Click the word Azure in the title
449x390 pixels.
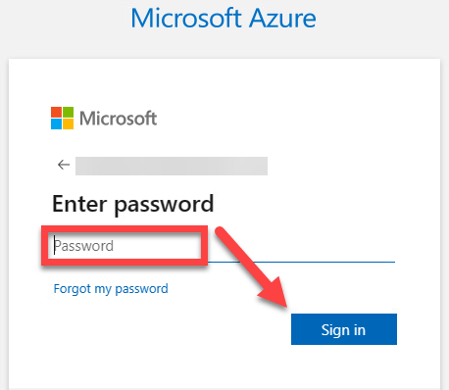pyautogui.click(x=283, y=18)
